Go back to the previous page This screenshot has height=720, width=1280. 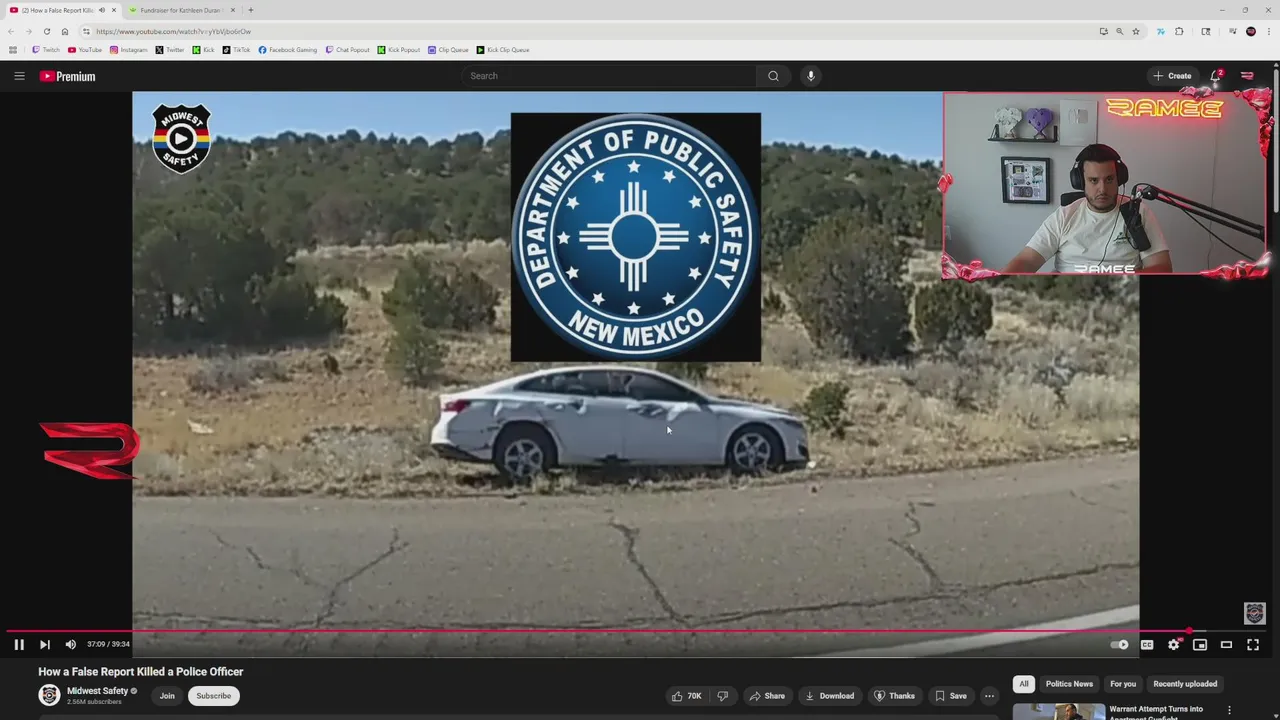pyautogui.click(x=11, y=31)
